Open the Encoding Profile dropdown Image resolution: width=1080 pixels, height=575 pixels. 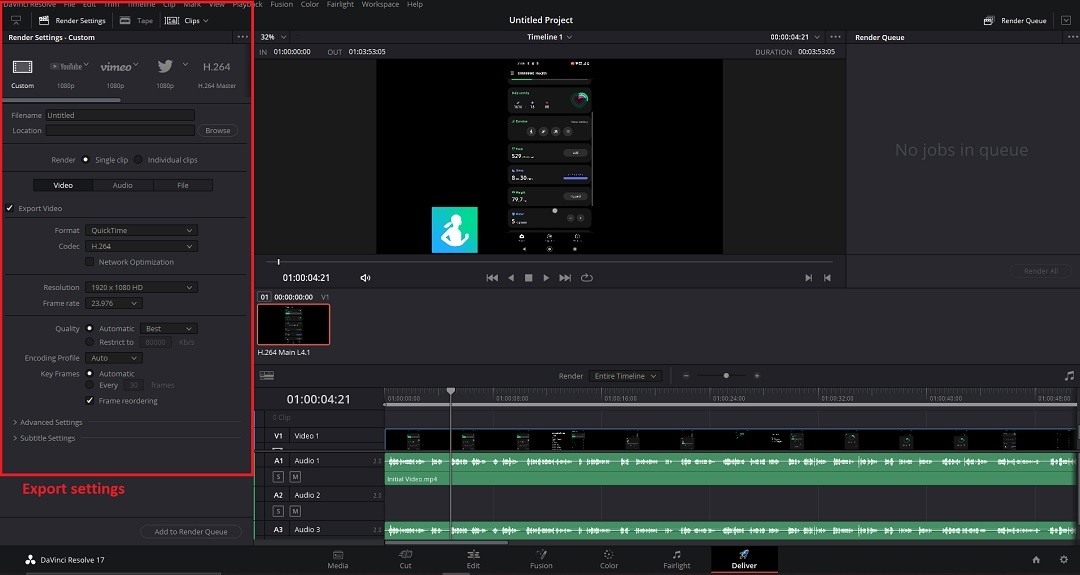[x=114, y=358]
